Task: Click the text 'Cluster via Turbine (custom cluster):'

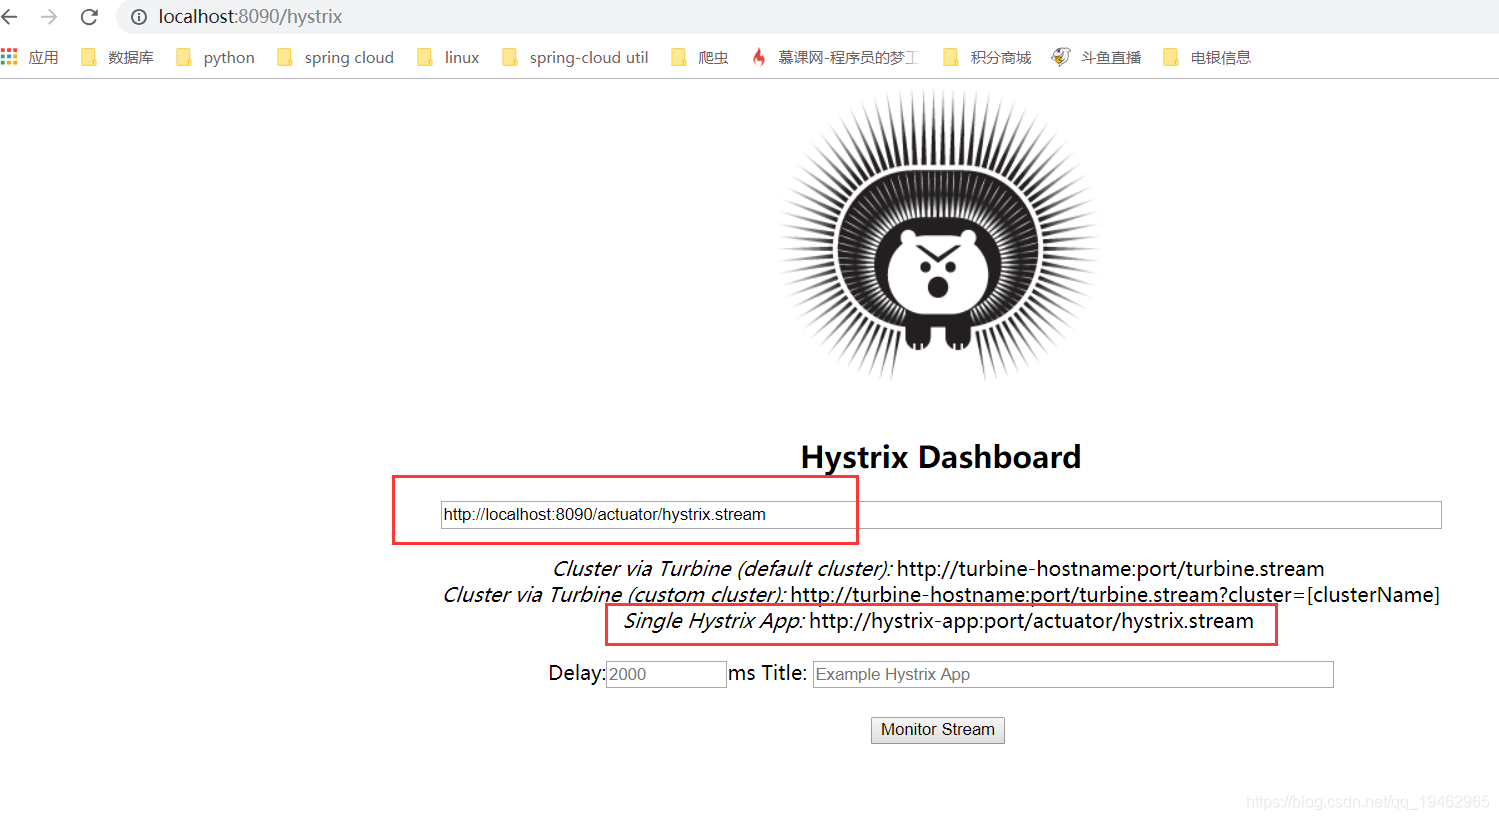Action: (x=614, y=595)
